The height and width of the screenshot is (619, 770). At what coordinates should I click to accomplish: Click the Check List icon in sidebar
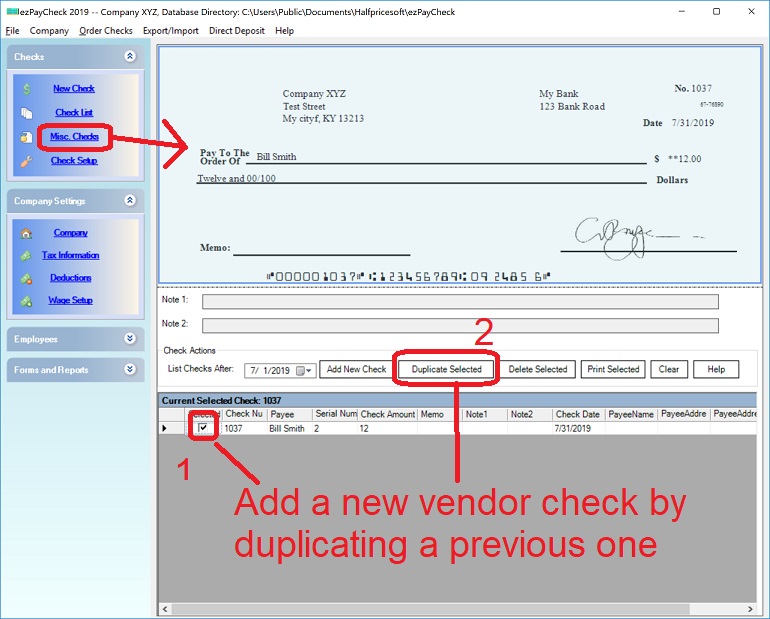click(27, 113)
